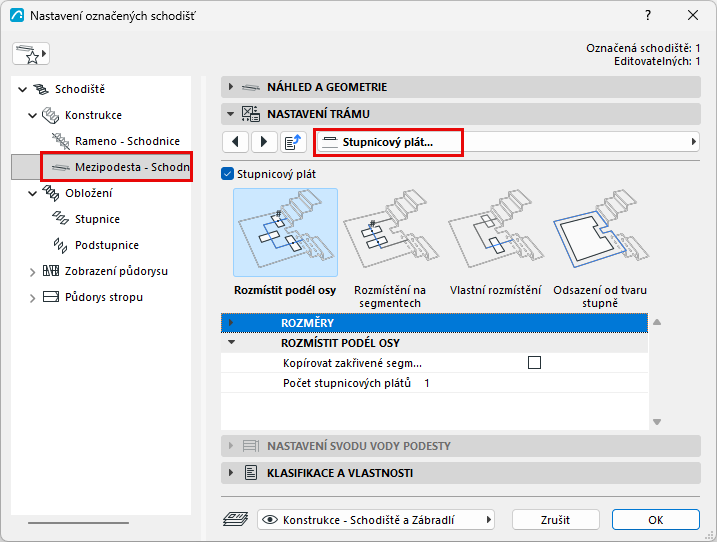Go to previous page with left arrow
Image resolution: width=717 pixels, height=542 pixels.
click(235, 142)
